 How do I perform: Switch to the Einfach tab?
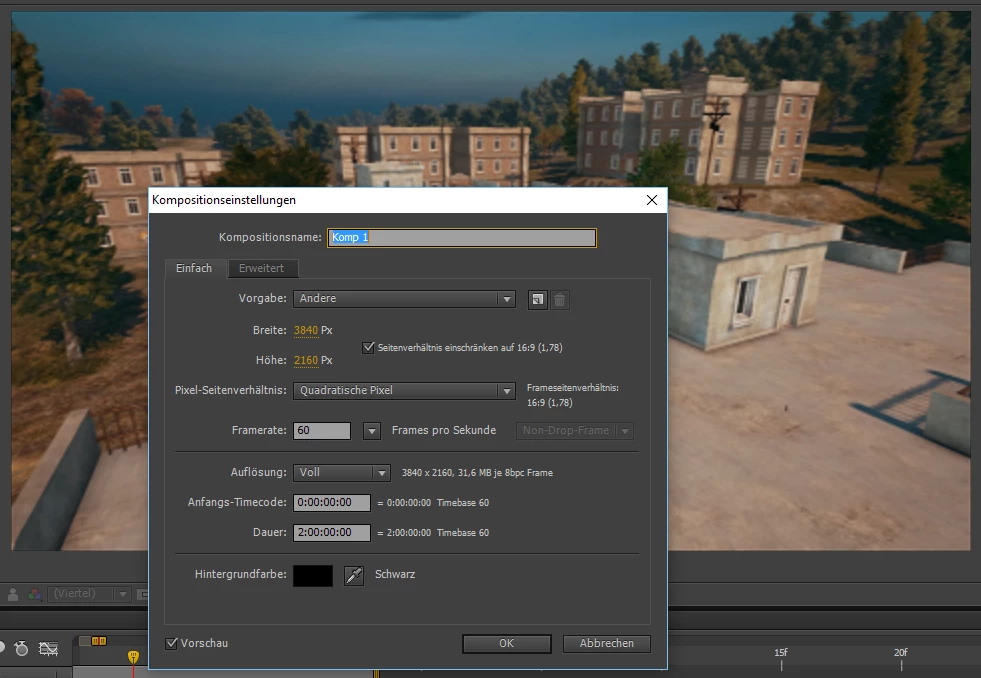[194, 268]
